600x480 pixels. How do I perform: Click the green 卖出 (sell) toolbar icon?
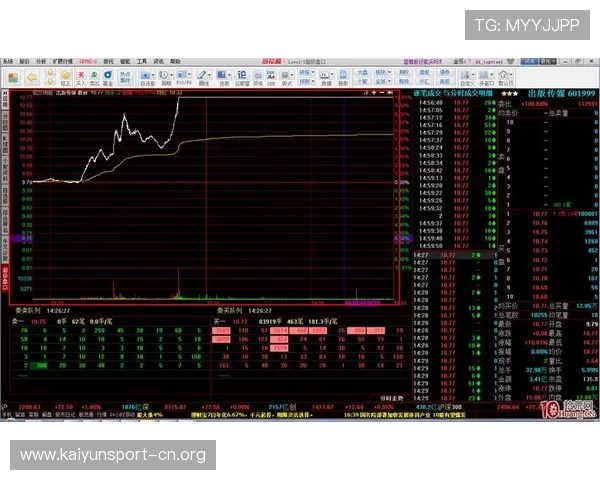click(x=94, y=76)
